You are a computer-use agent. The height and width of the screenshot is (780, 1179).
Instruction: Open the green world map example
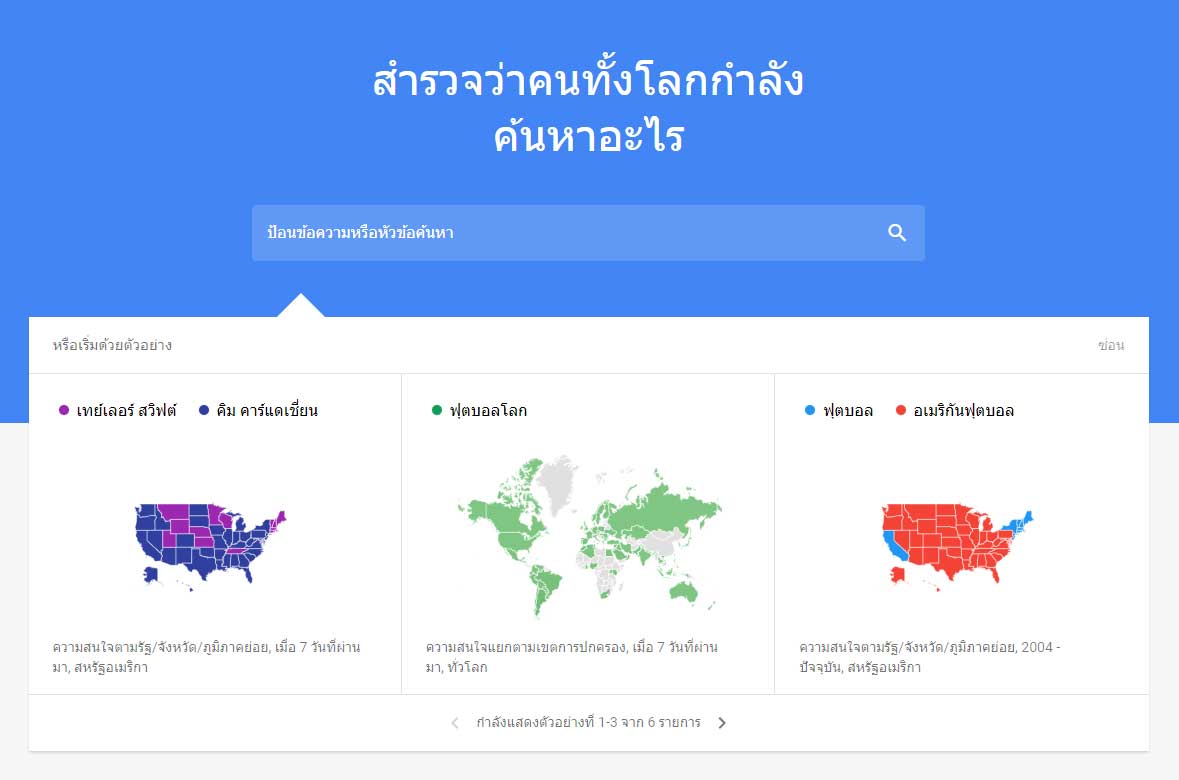click(x=588, y=536)
